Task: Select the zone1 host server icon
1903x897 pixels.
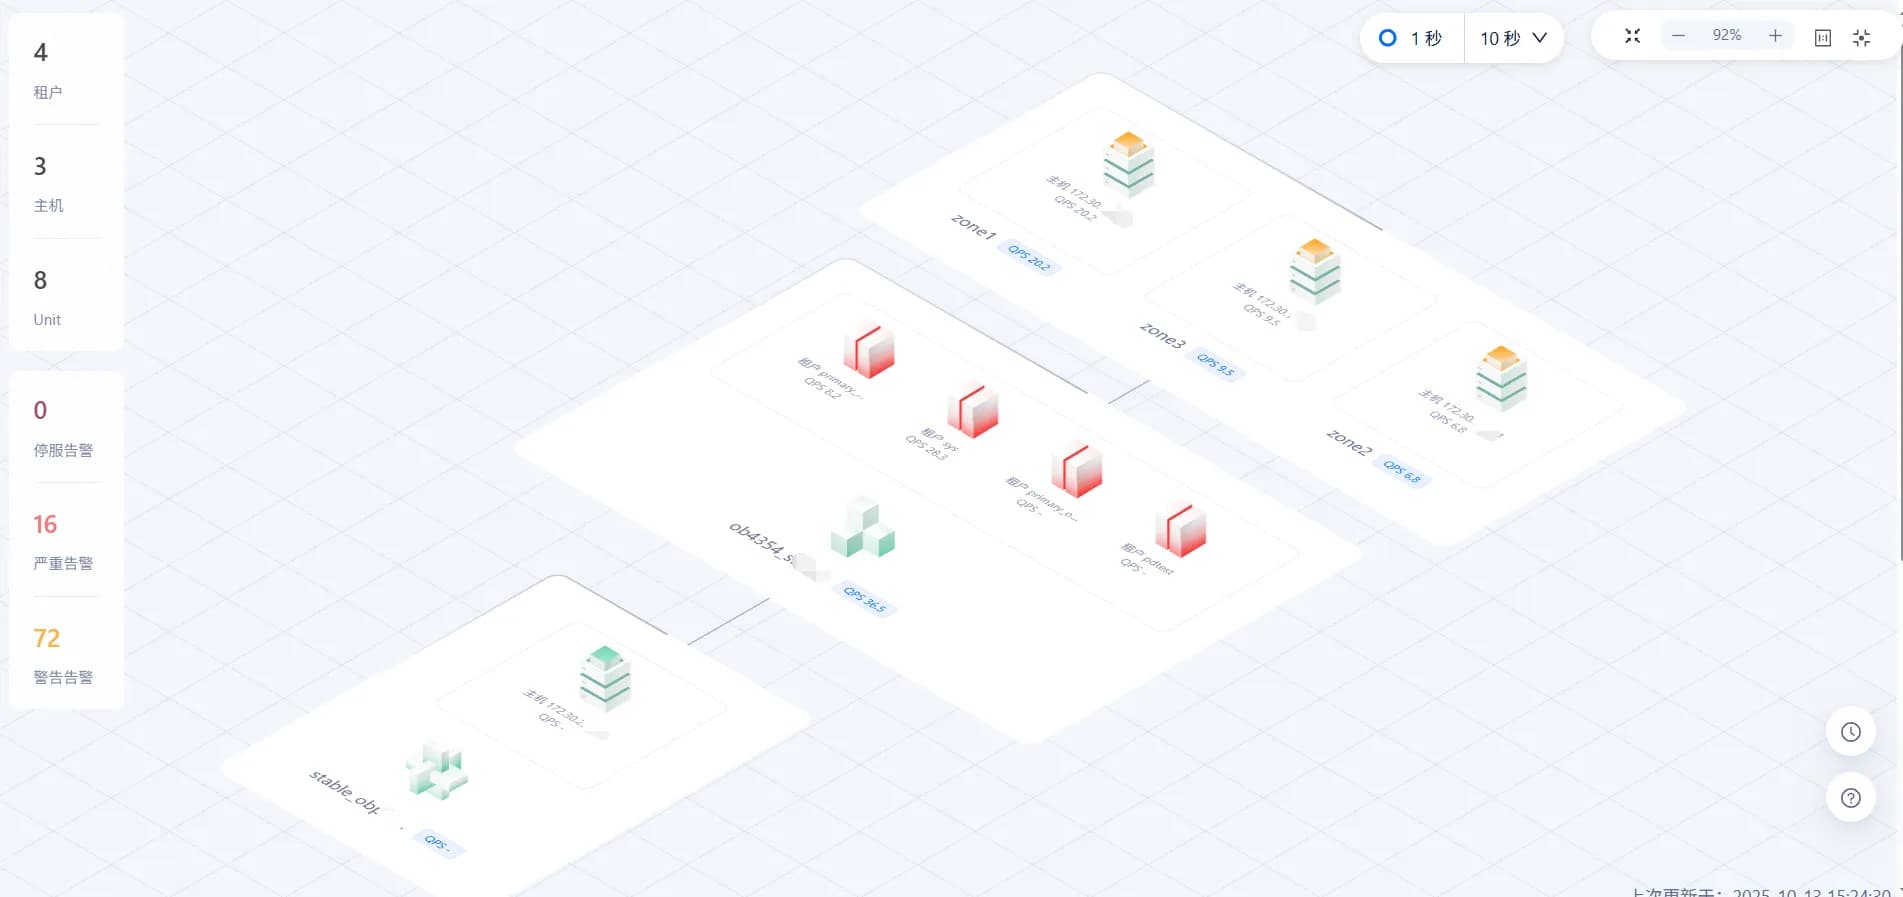Action: (1128, 163)
